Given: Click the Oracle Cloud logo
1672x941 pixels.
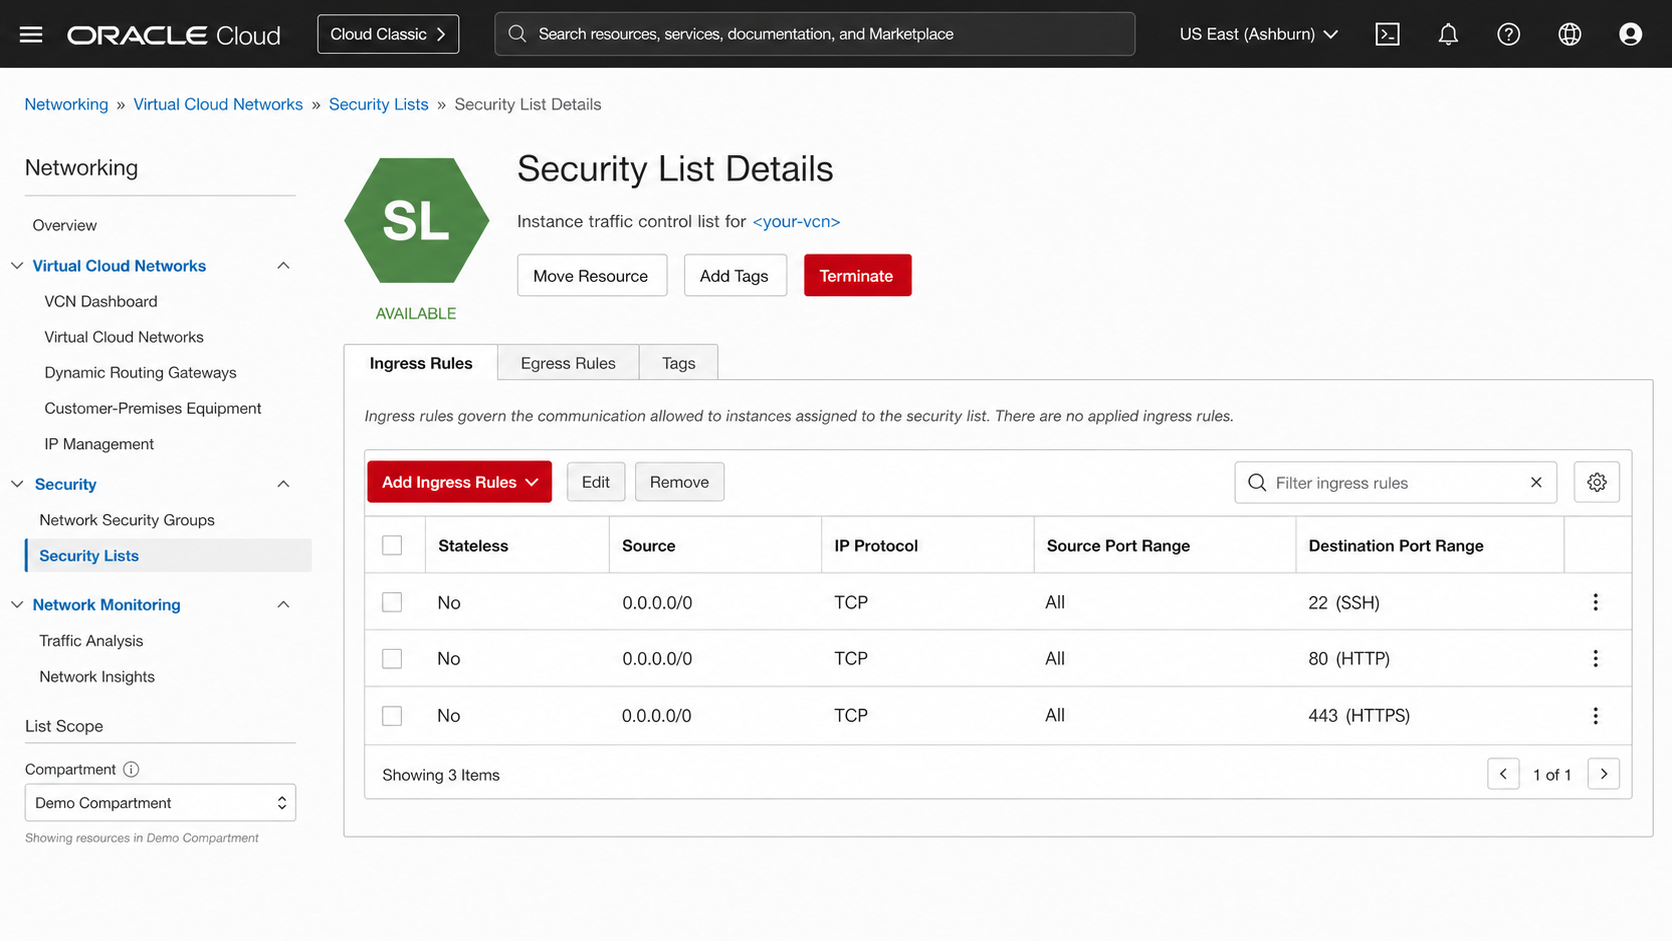Looking at the screenshot, I should pyautogui.click(x=174, y=35).
